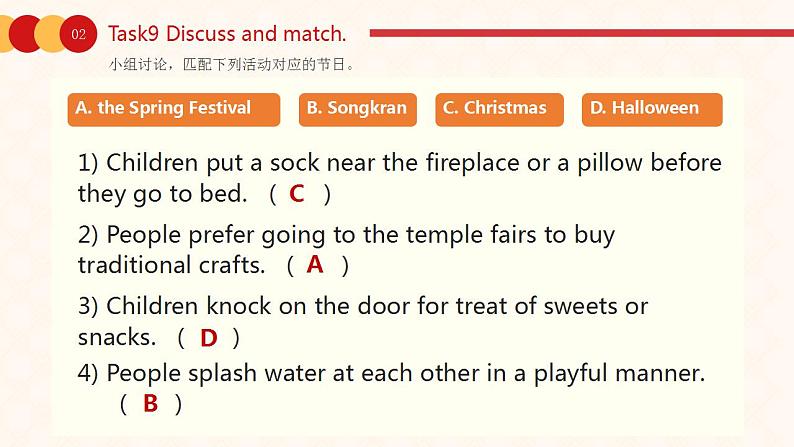Click the words "traditional crafts" in sentence two

tap(172, 265)
